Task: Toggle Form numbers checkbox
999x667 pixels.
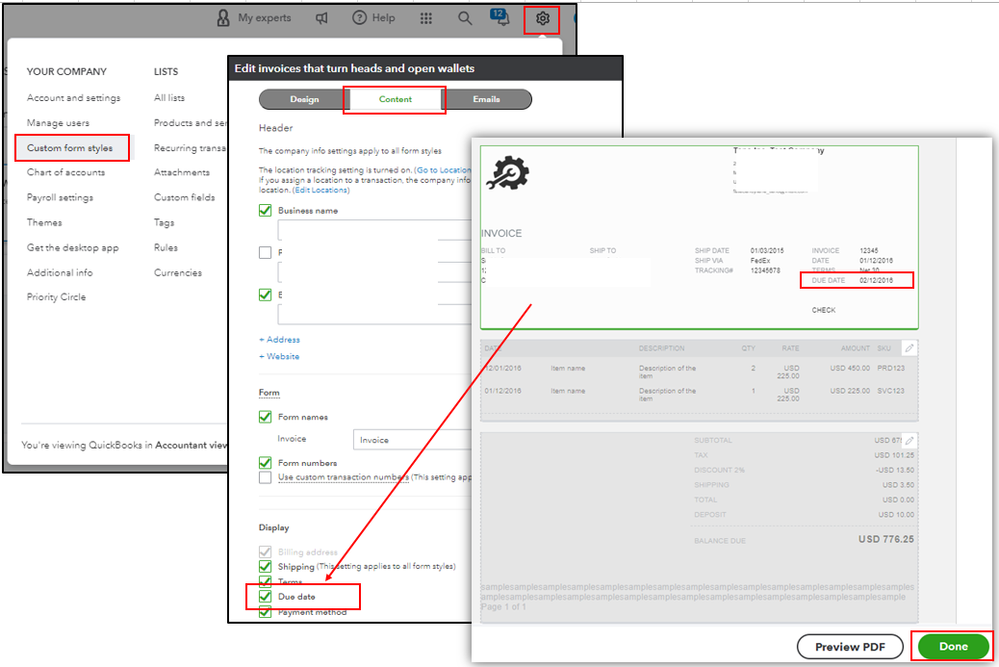Action: 266,463
